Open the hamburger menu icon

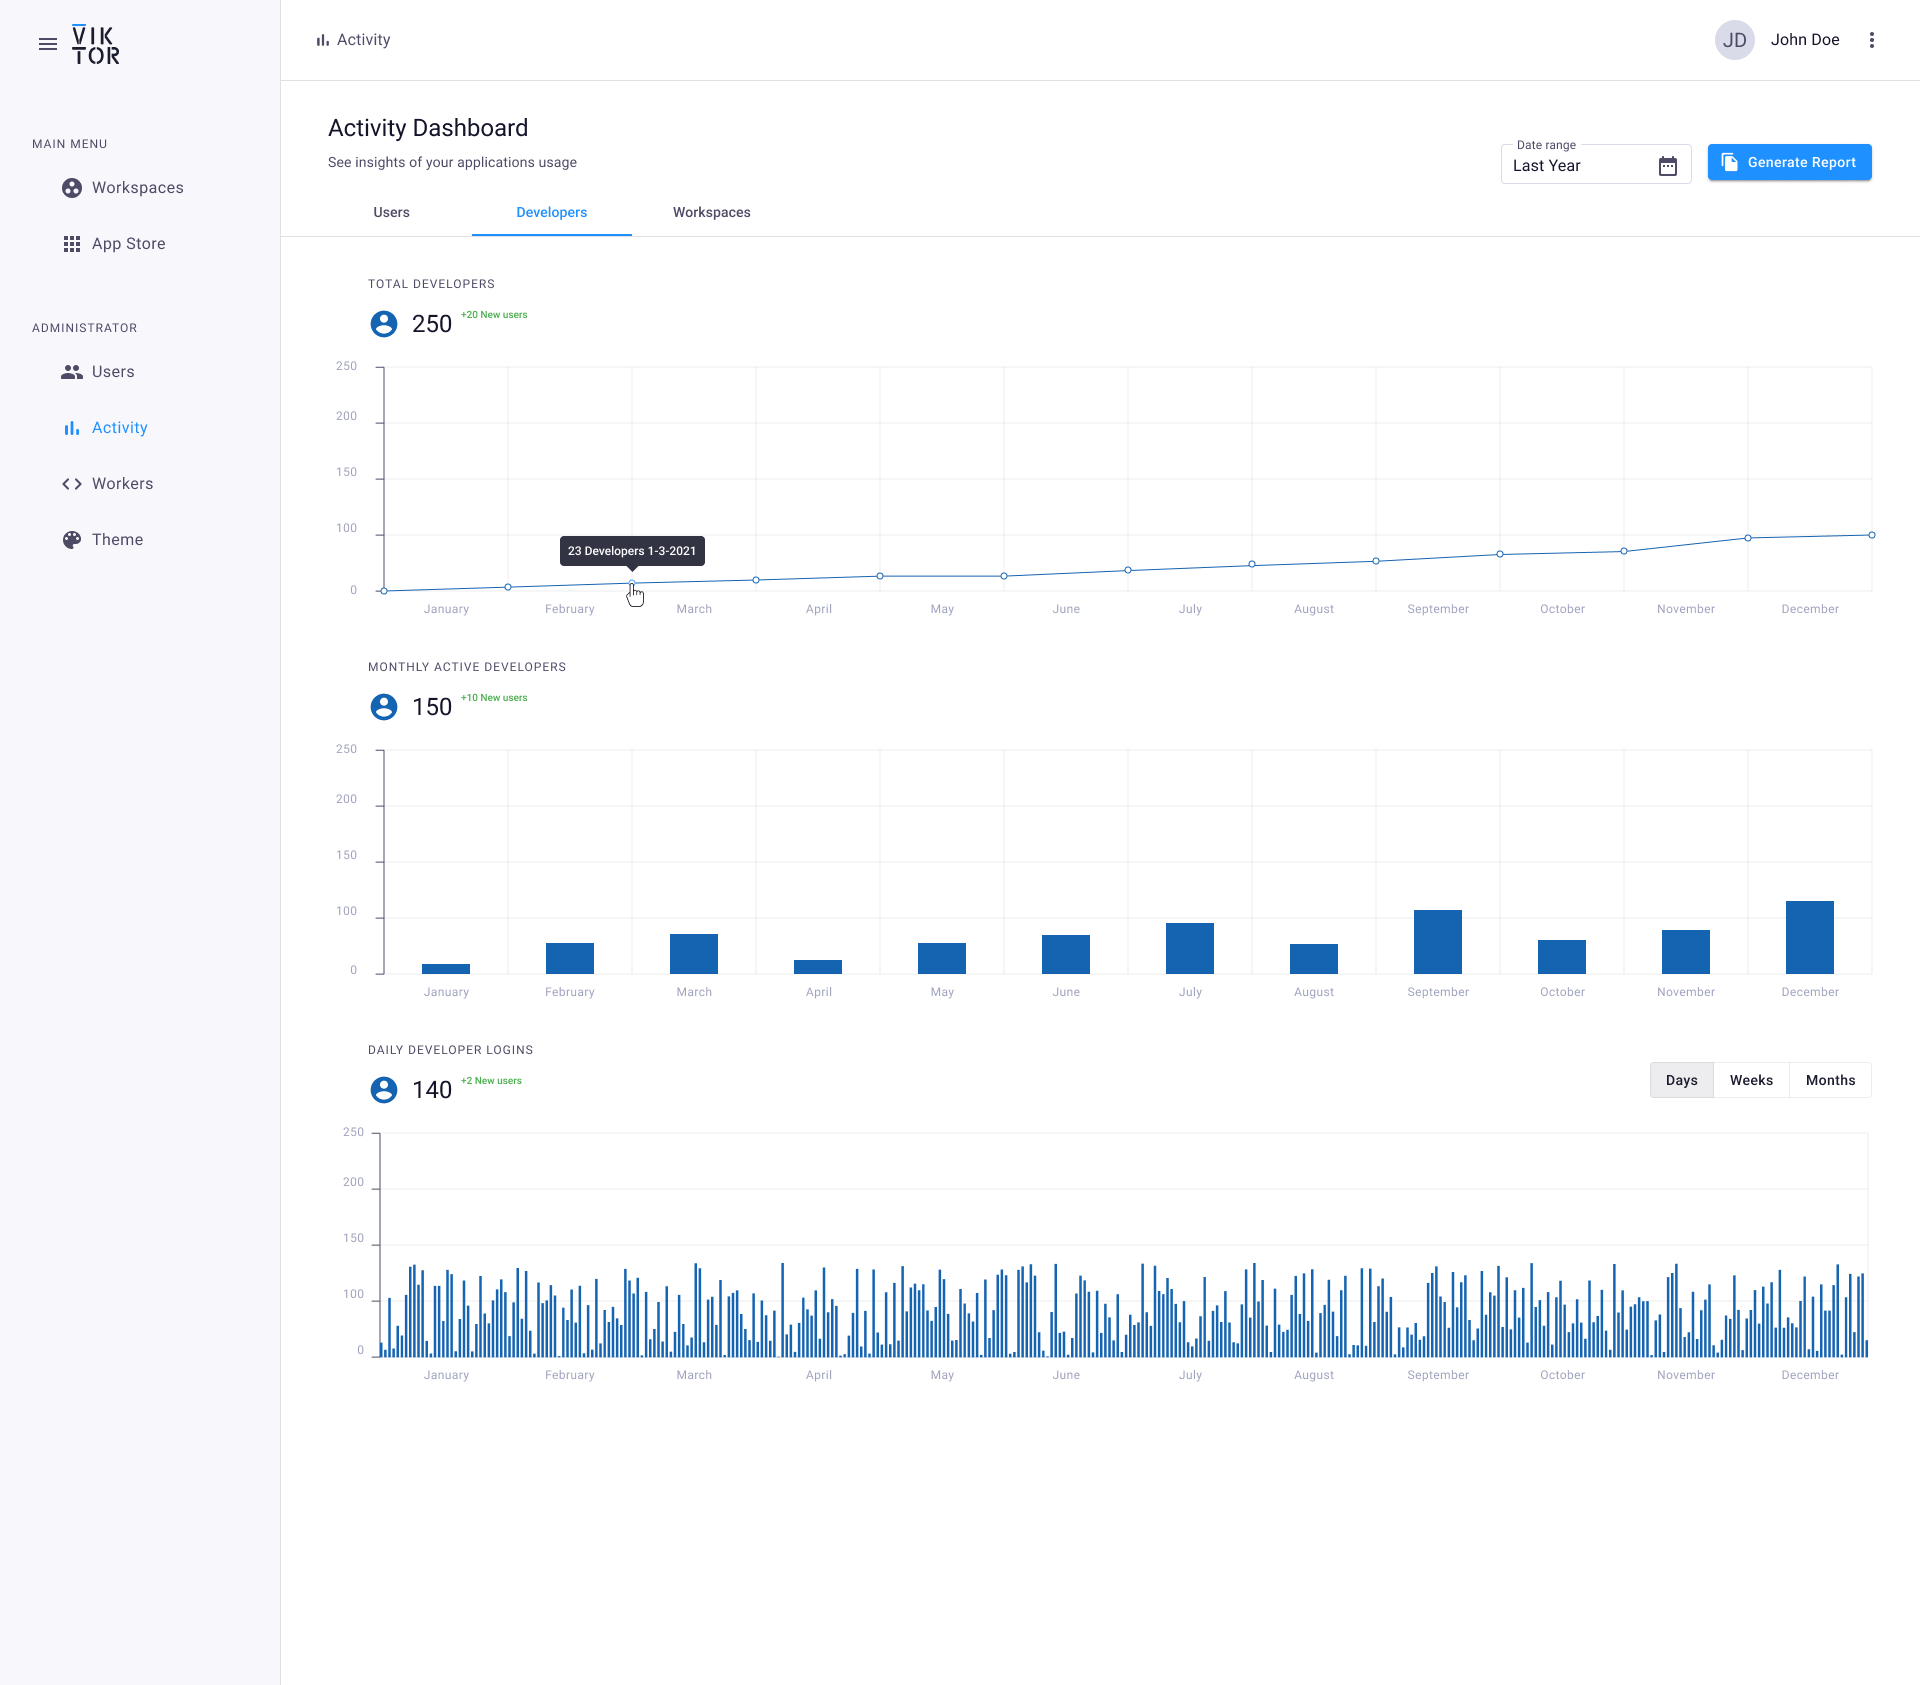pyautogui.click(x=48, y=44)
